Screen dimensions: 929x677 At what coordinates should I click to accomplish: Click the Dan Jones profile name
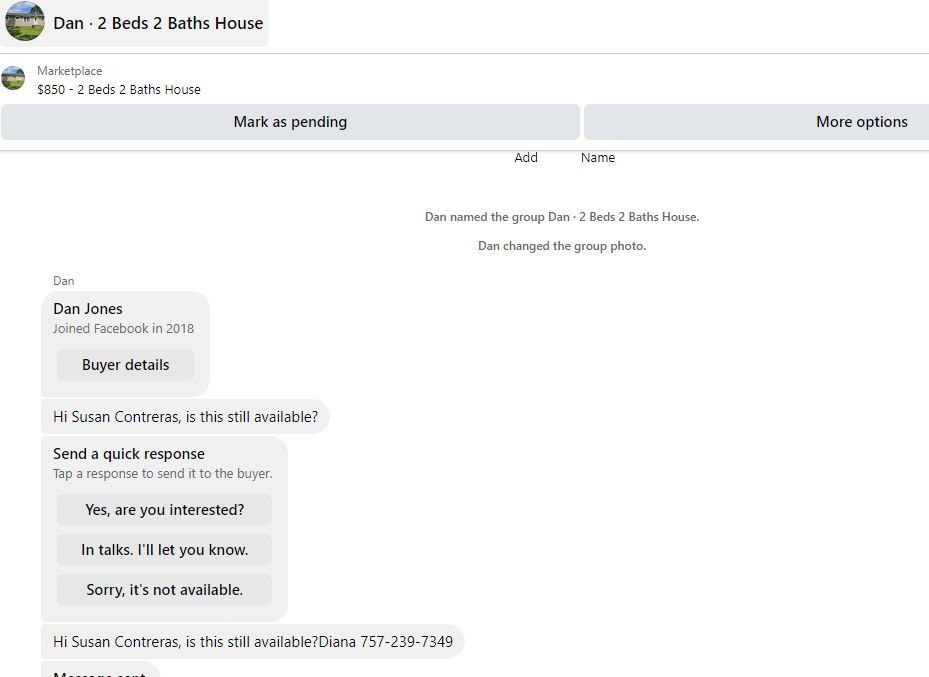click(x=88, y=309)
